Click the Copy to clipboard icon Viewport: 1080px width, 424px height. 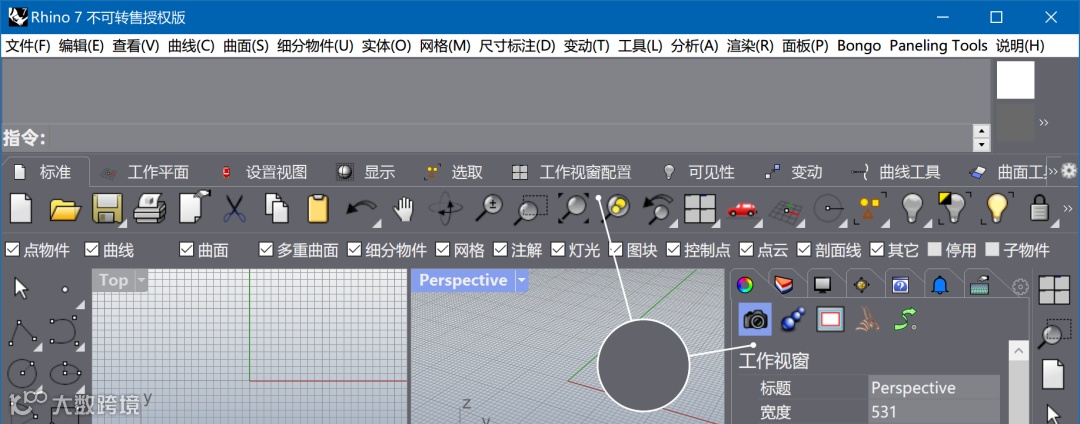[277, 208]
